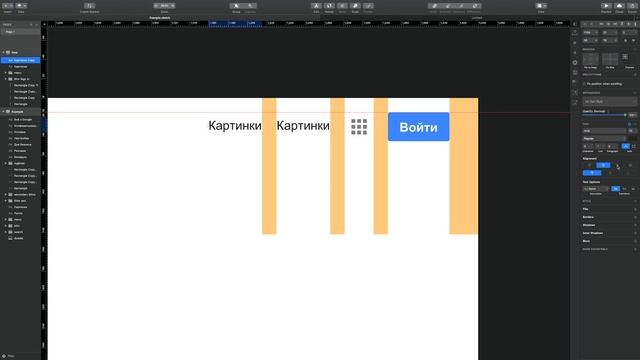Collapse the Example artboard group
Image resolution: width=640 pixels, height=360 pixels.
coord(3,111)
